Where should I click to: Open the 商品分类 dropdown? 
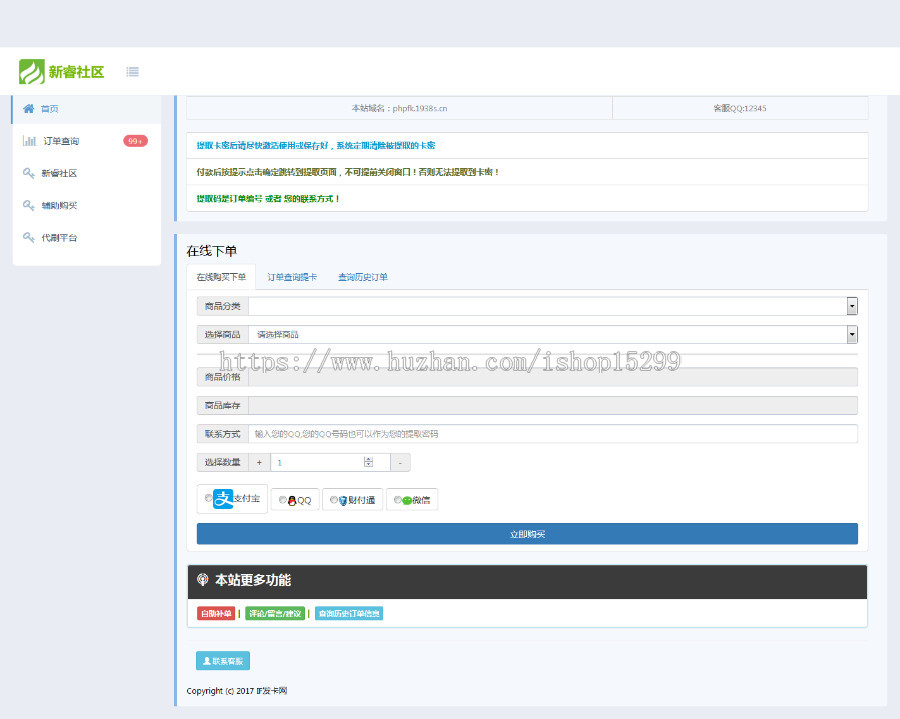click(x=851, y=305)
